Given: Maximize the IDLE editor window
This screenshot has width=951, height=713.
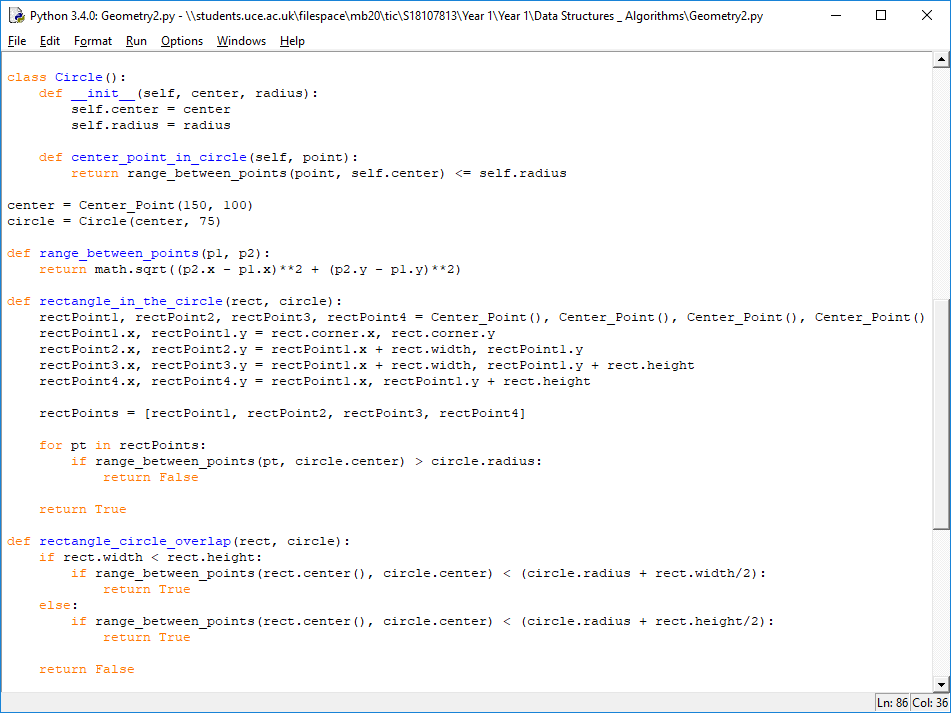Looking at the screenshot, I should click(881, 16).
